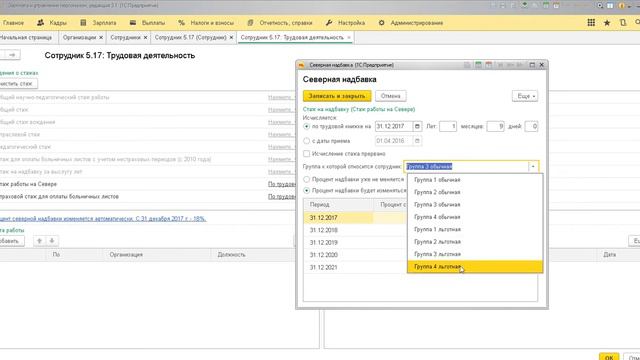Click the zoom icon in main title bar
640x360 pixels.
600,5
